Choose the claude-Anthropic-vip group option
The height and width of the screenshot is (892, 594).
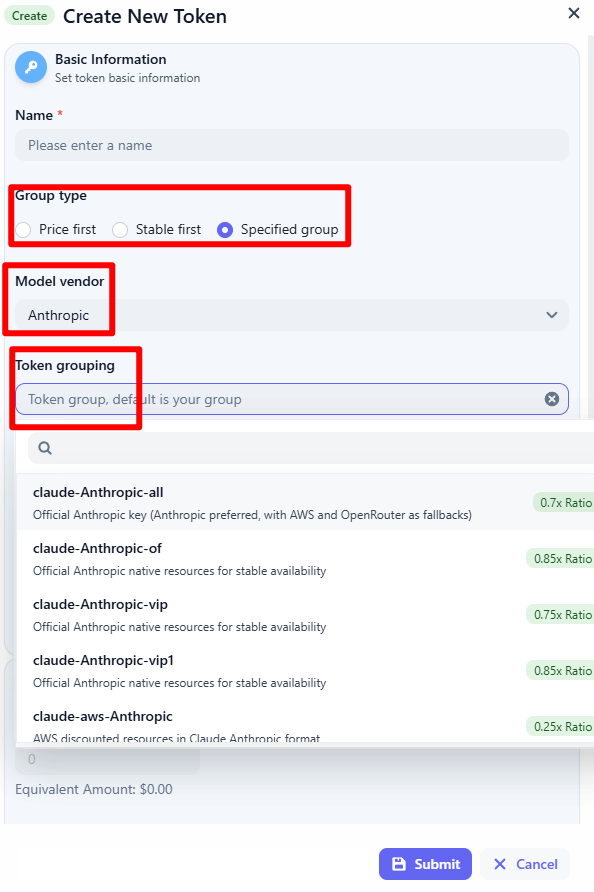pos(305,614)
